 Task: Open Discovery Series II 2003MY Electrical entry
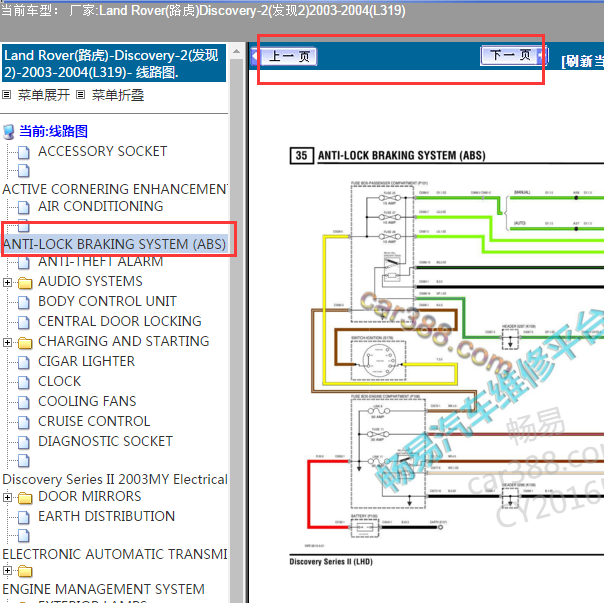click(x=115, y=479)
